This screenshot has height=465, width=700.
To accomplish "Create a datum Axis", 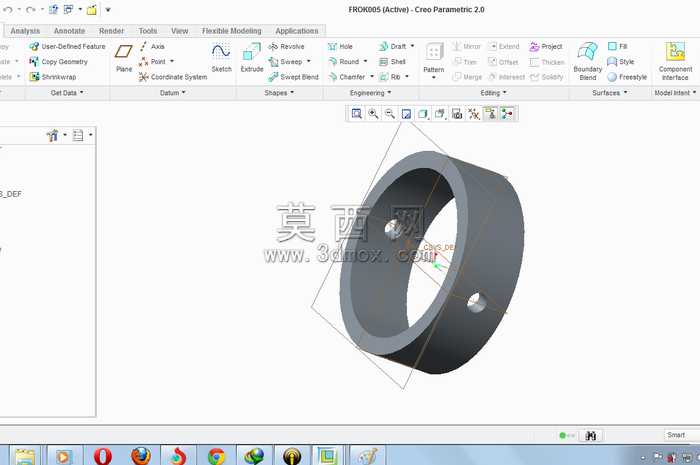I will [152, 46].
